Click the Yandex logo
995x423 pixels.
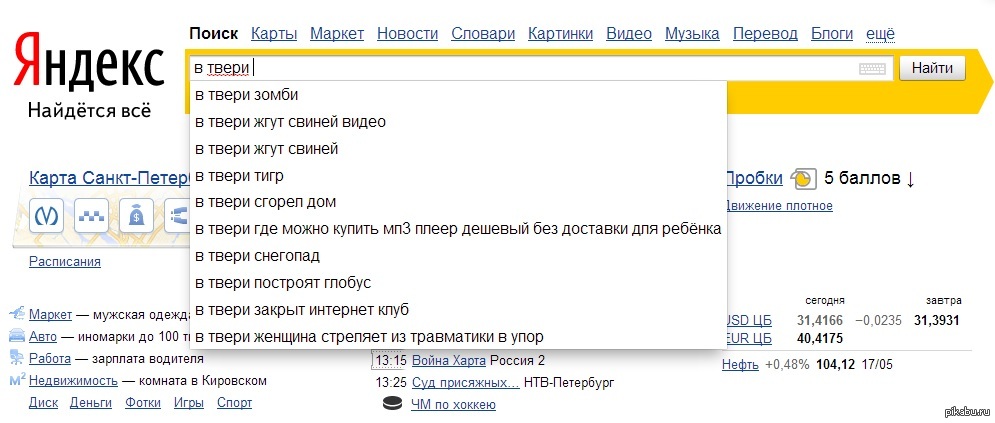(x=88, y=62)
